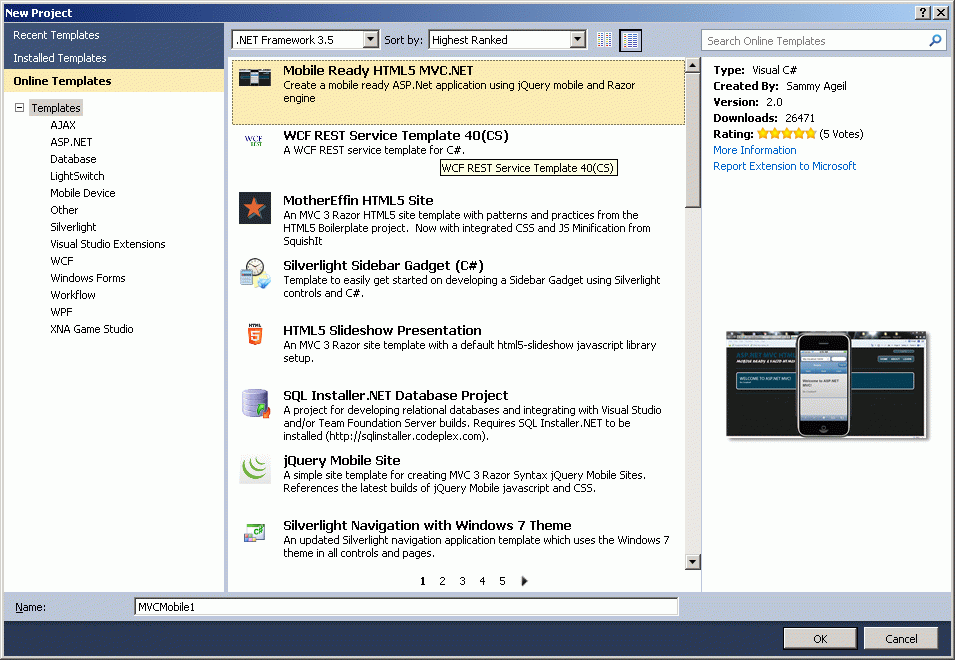
Task: Click the template list scrollbar thumb
Action: coord(692,141)
